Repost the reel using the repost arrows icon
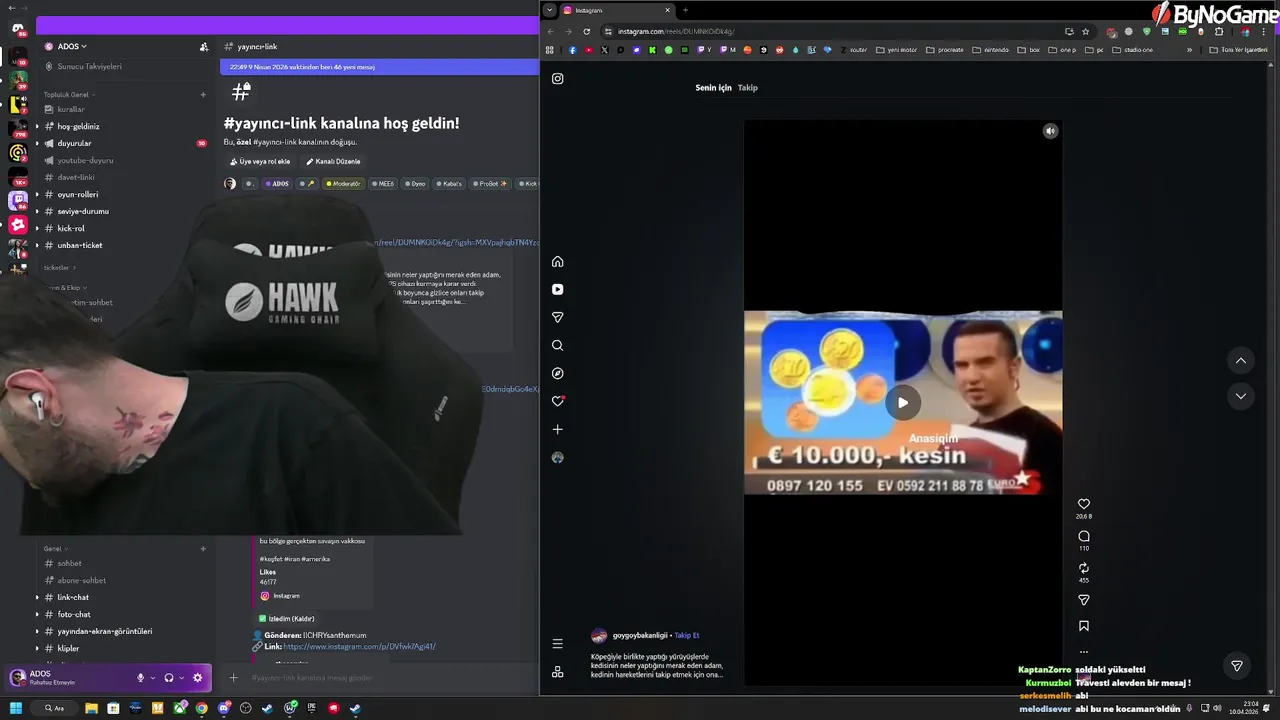1280x720 pixels. pos(1083,568)
